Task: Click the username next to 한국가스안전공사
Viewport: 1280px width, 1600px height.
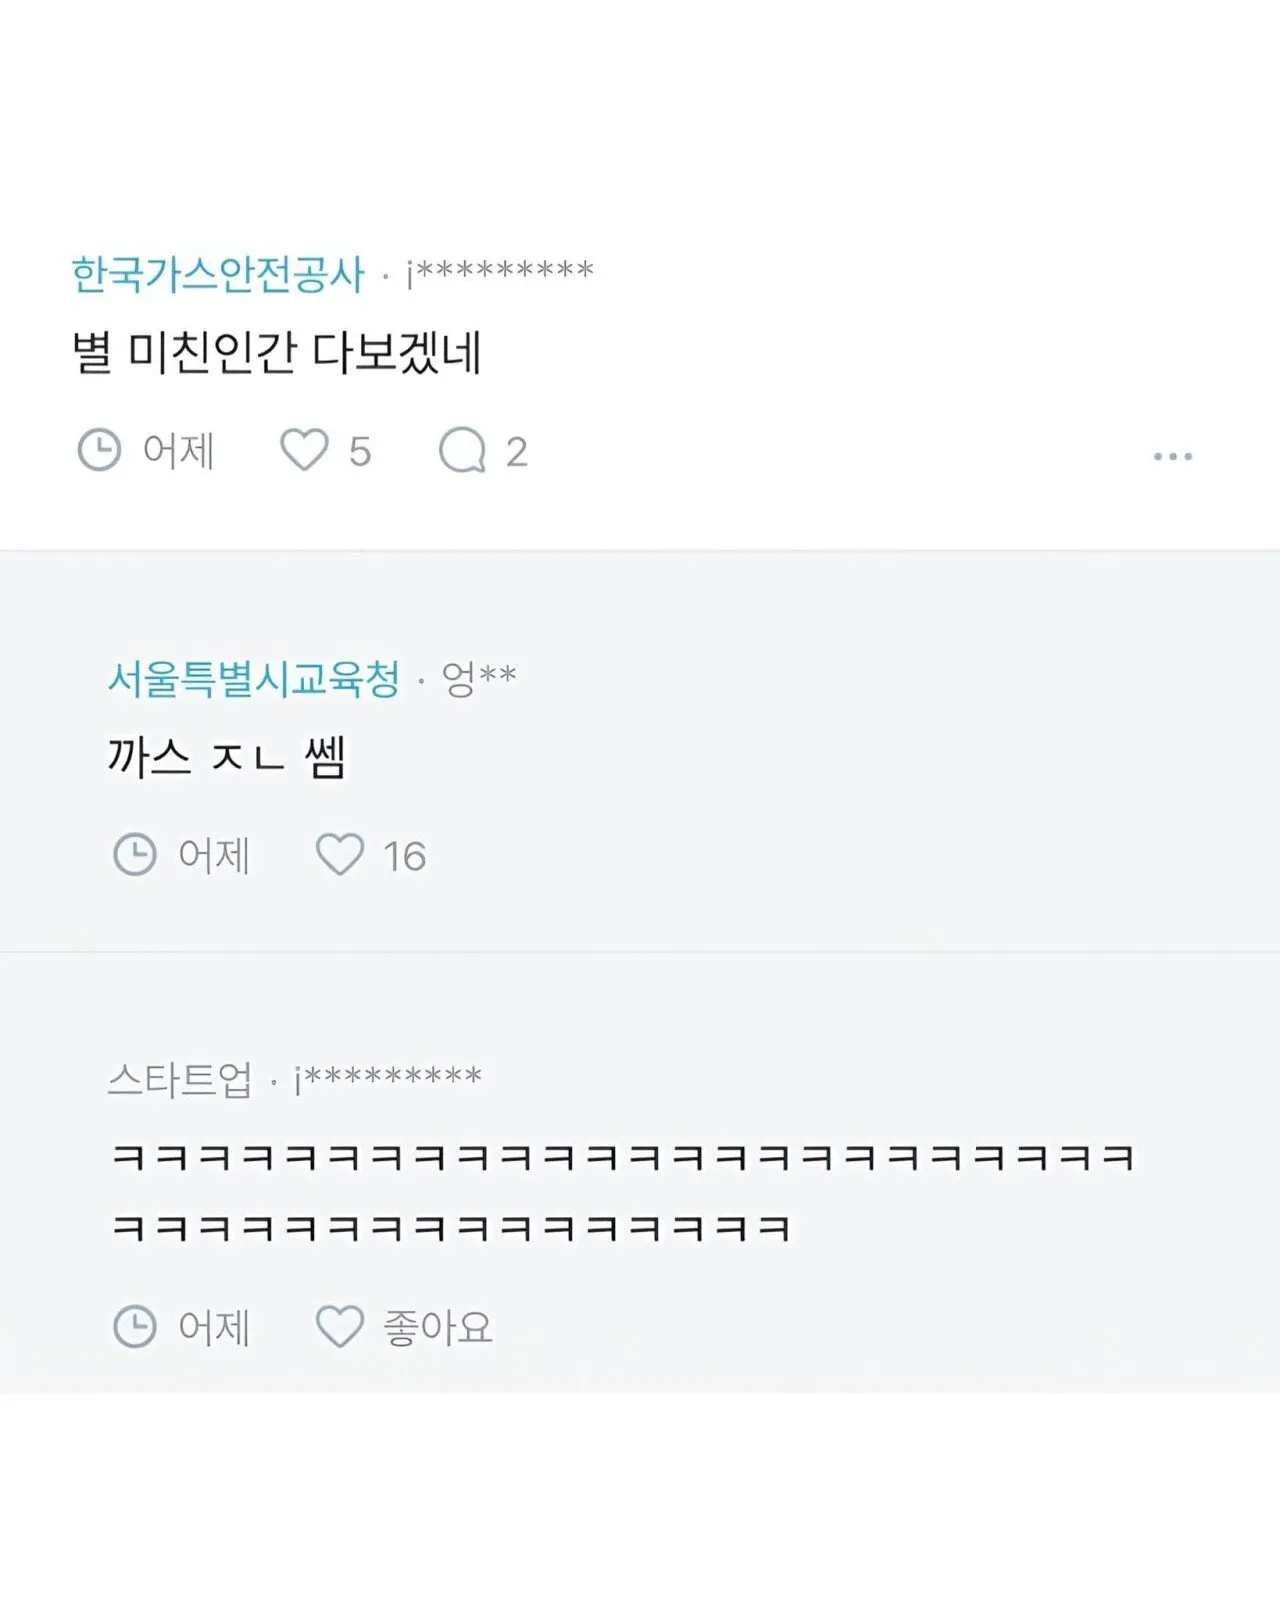Action: [500, 272]
